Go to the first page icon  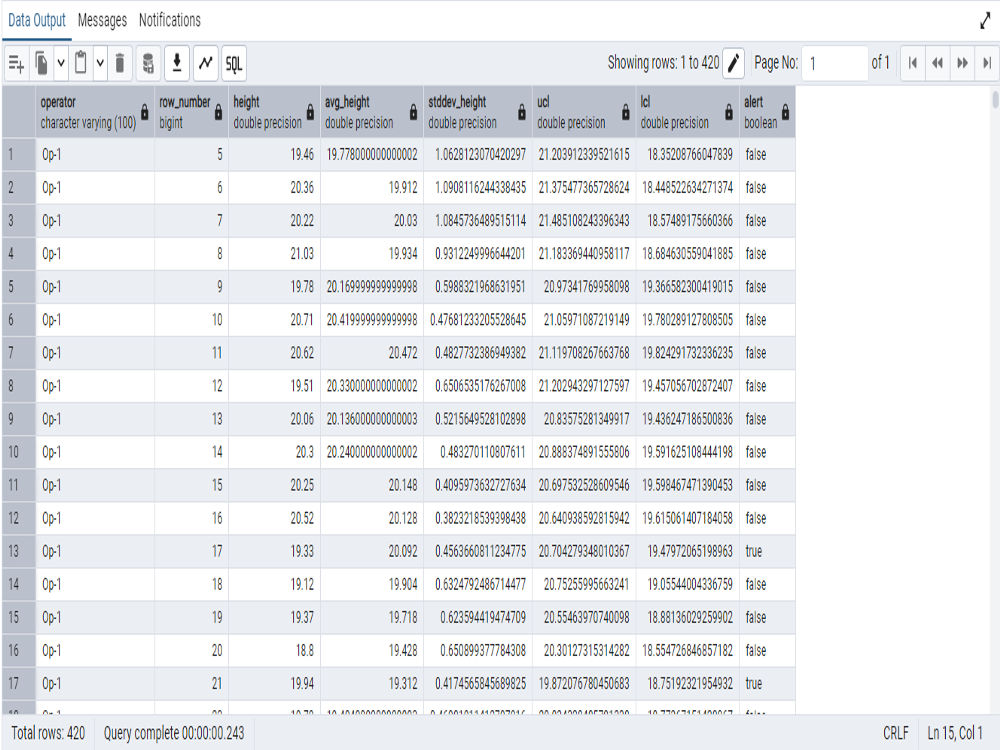click(x=913, y=63)
